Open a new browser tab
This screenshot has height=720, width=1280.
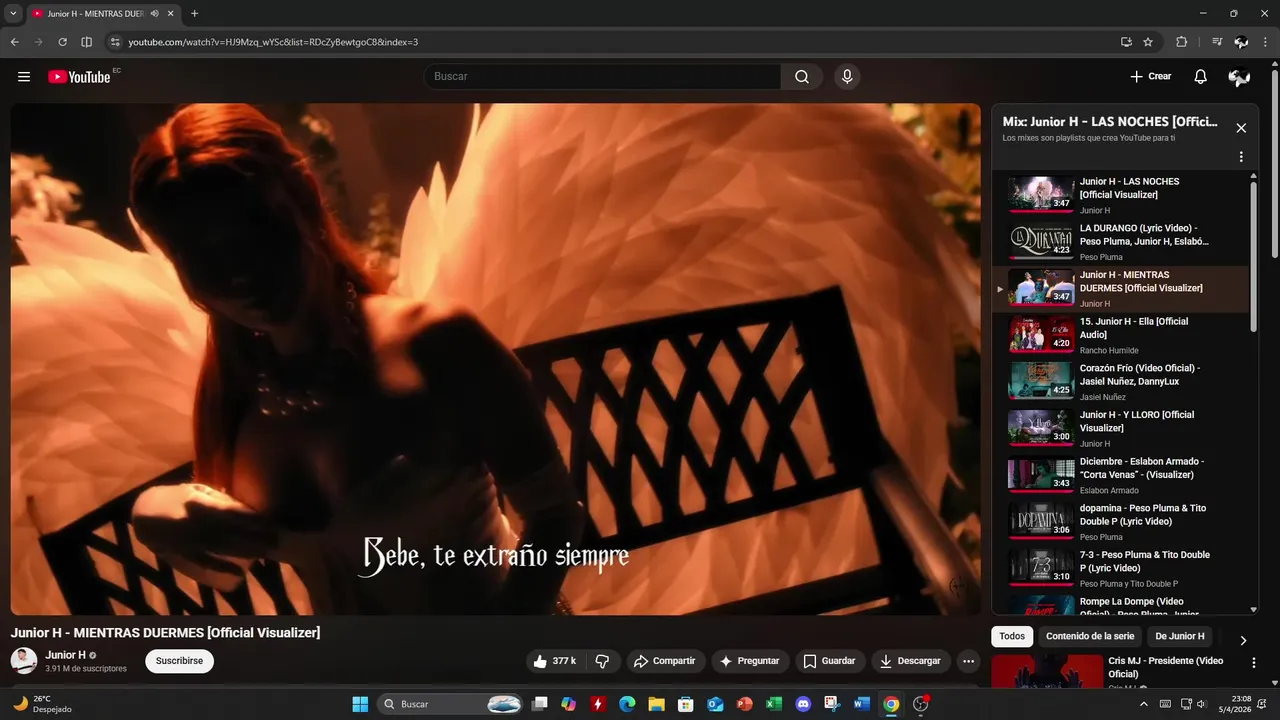(x=194, y=14)
